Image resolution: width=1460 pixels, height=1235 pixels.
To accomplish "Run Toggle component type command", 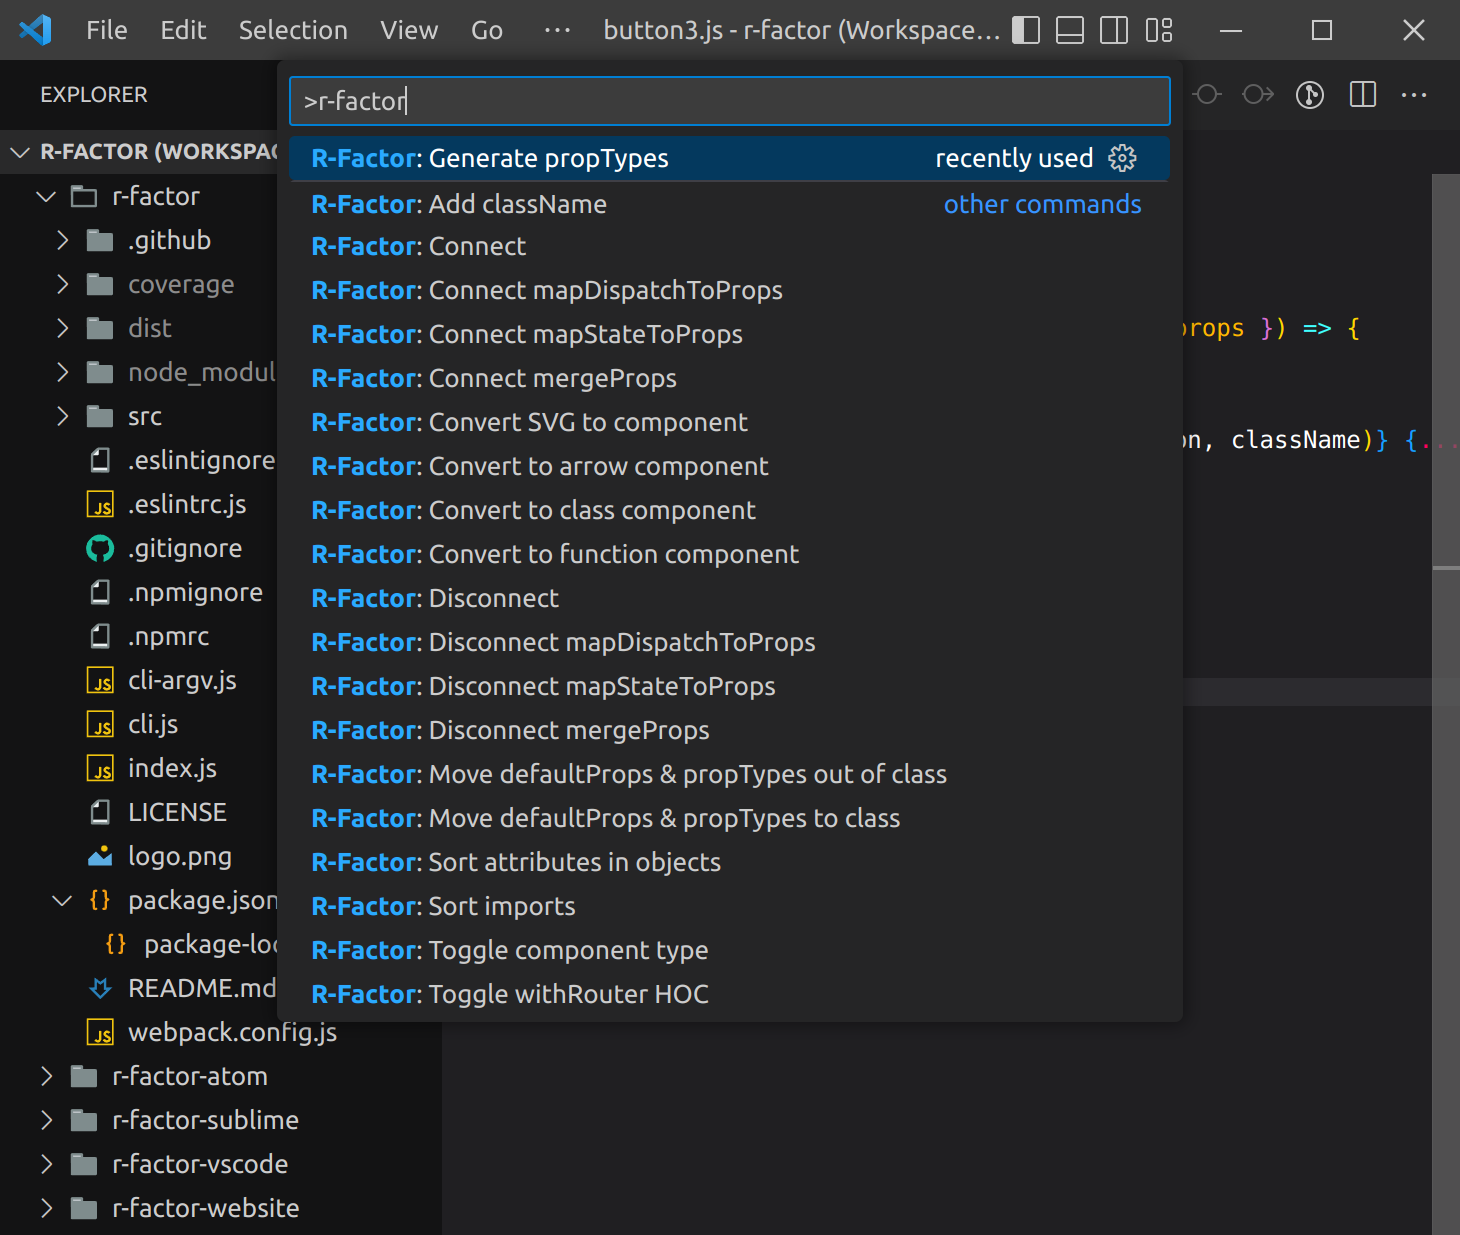I will click(729, 950).
